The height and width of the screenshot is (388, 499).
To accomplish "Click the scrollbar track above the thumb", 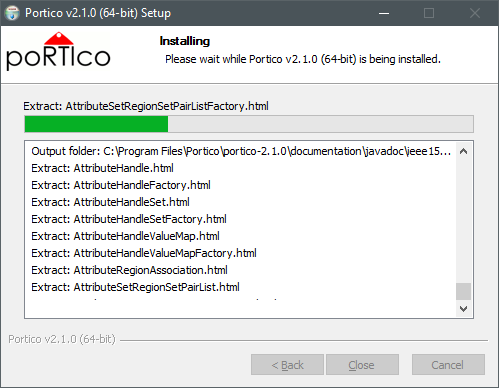I will (x=463, y=221).
